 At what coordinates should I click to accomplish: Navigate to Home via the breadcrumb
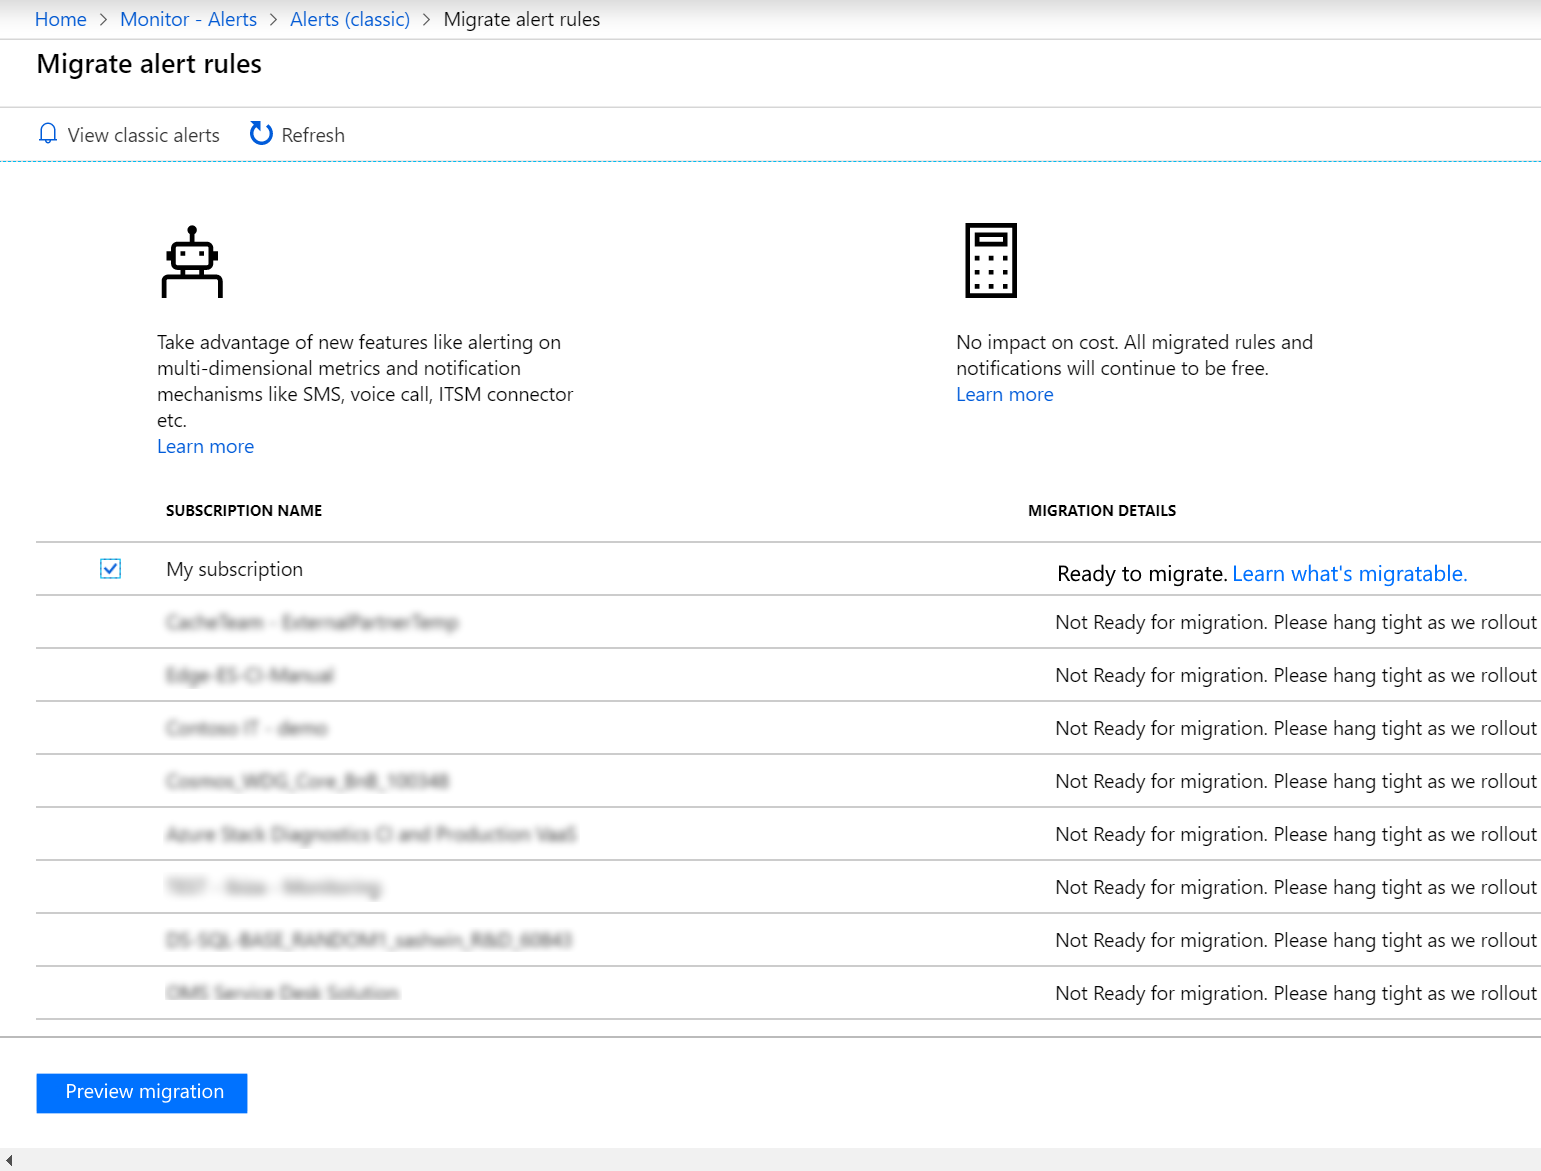60,19
